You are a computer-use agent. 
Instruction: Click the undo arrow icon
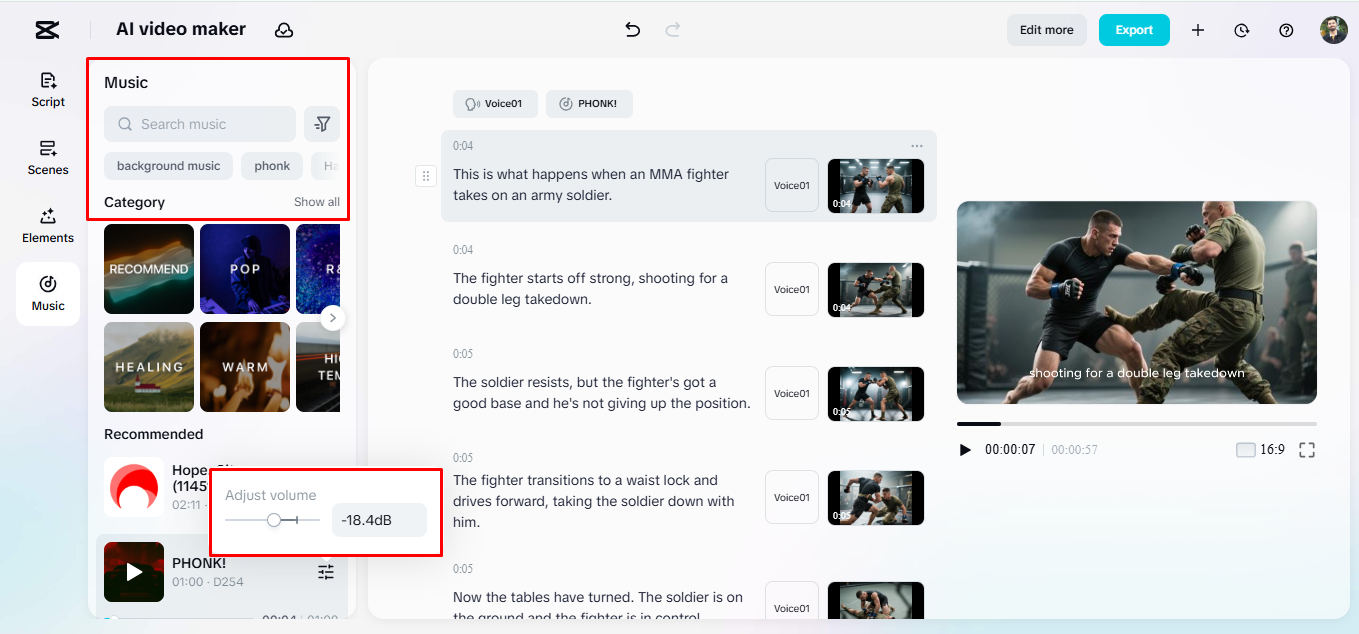point(632,30)
